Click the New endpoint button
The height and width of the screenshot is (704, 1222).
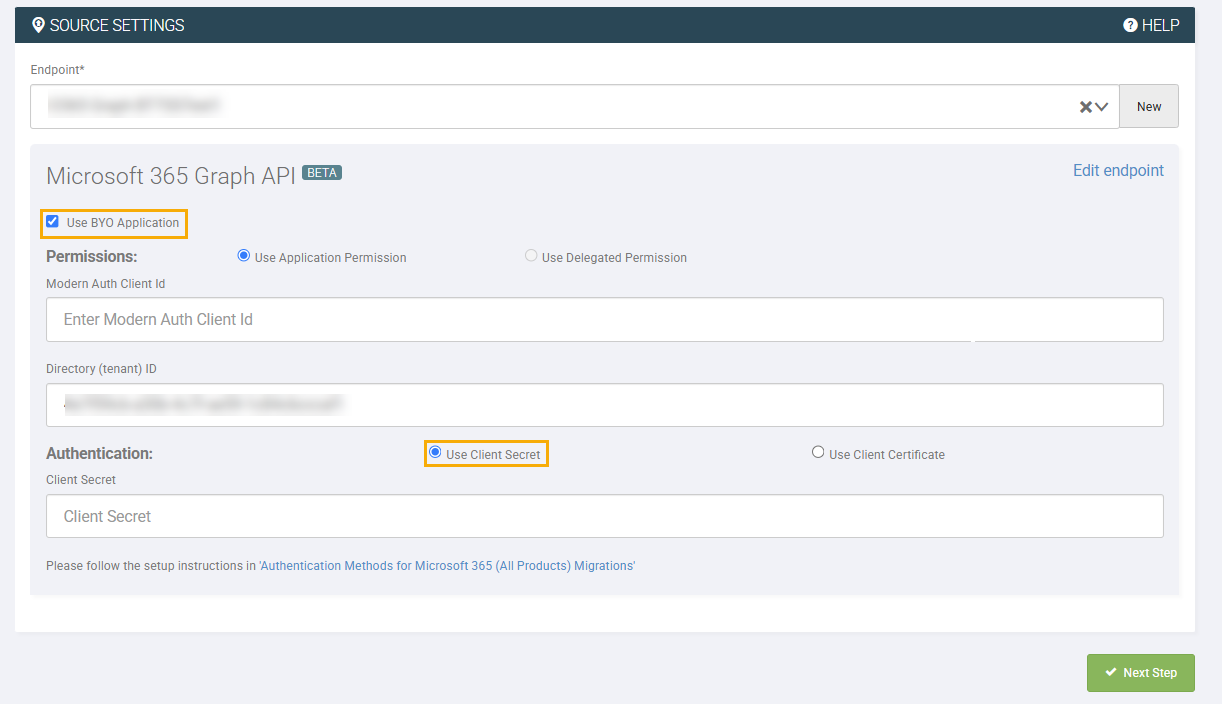[1149, 107]
